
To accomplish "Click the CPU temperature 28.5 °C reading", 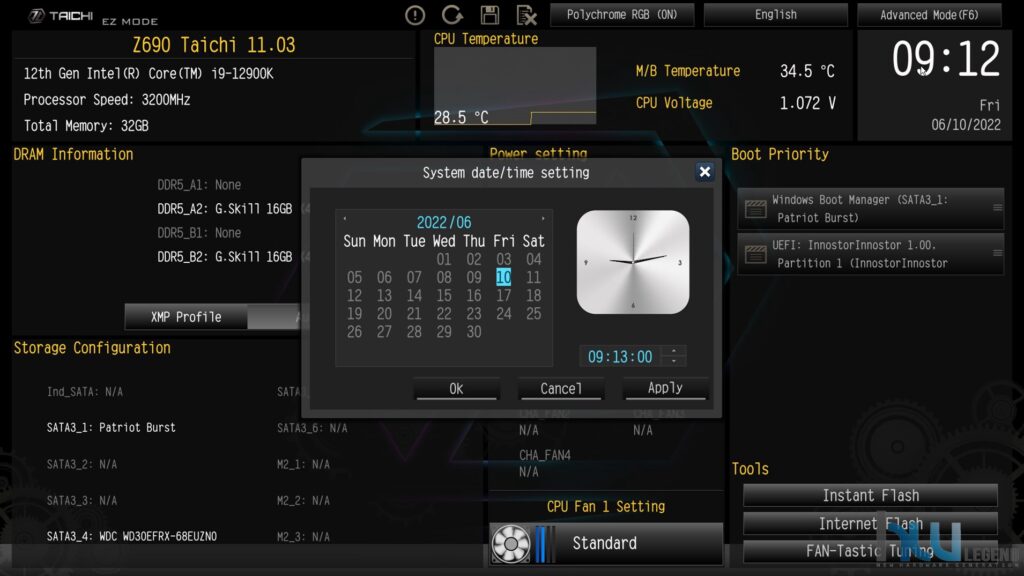I will pyautogui.click(x=461, y=118).
